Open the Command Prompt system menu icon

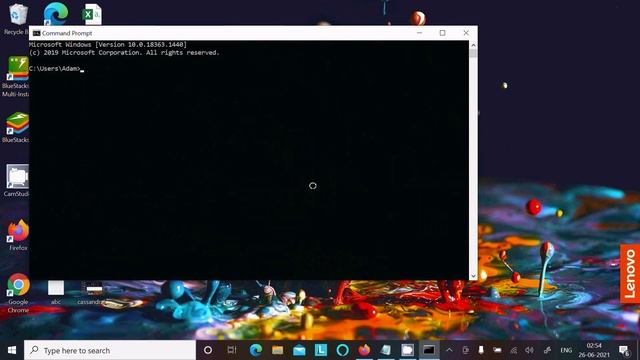pyautogui.click(x=36, y=33)
